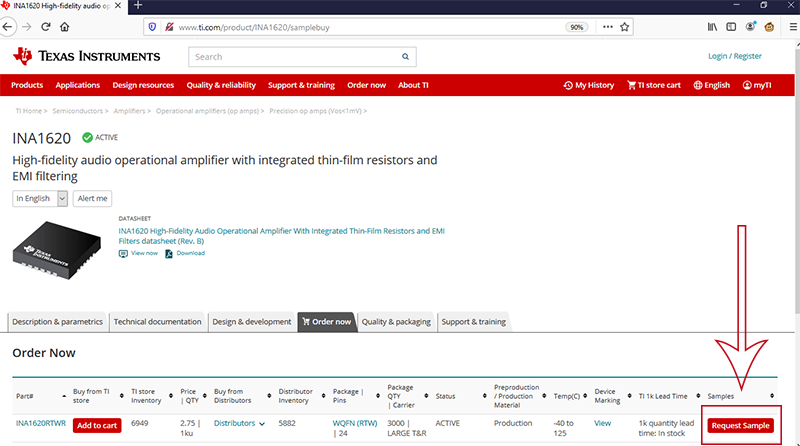The height and width of the screenshot is (446, 800).
Task: Open Firefox library icon
Action: click(712, 27)
